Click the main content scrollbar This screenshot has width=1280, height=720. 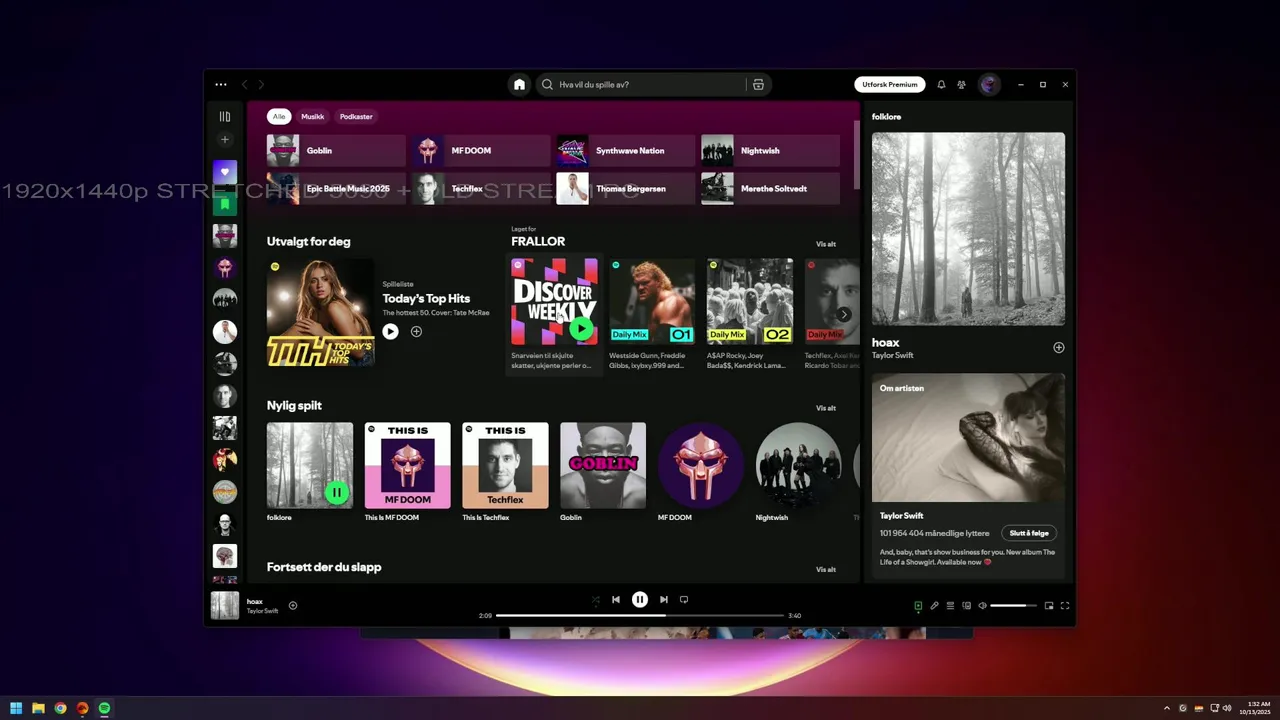tap(856, 155)
